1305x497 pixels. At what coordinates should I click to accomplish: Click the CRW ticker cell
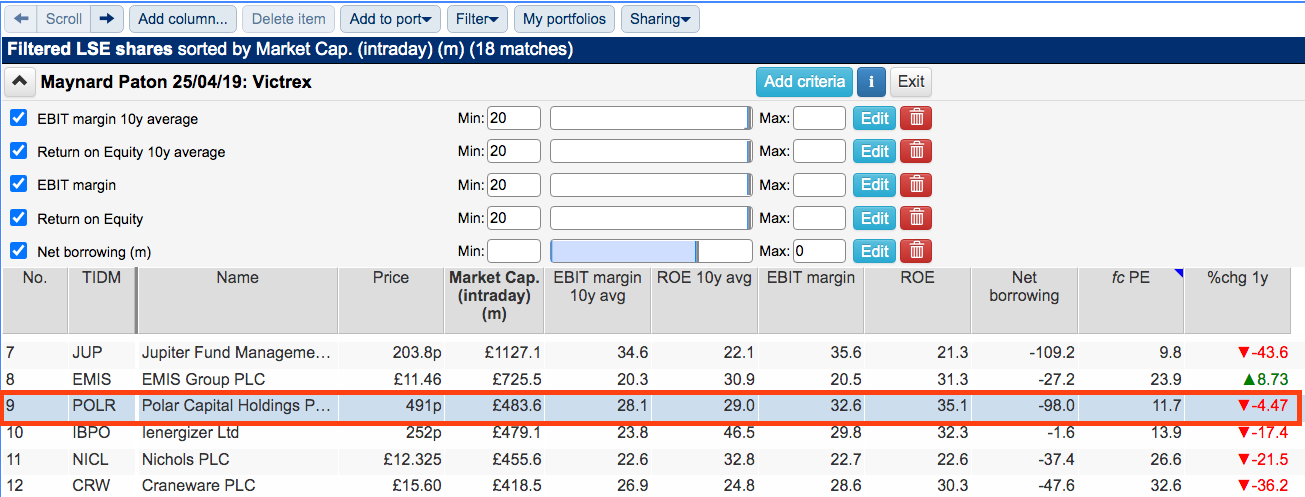90,485
